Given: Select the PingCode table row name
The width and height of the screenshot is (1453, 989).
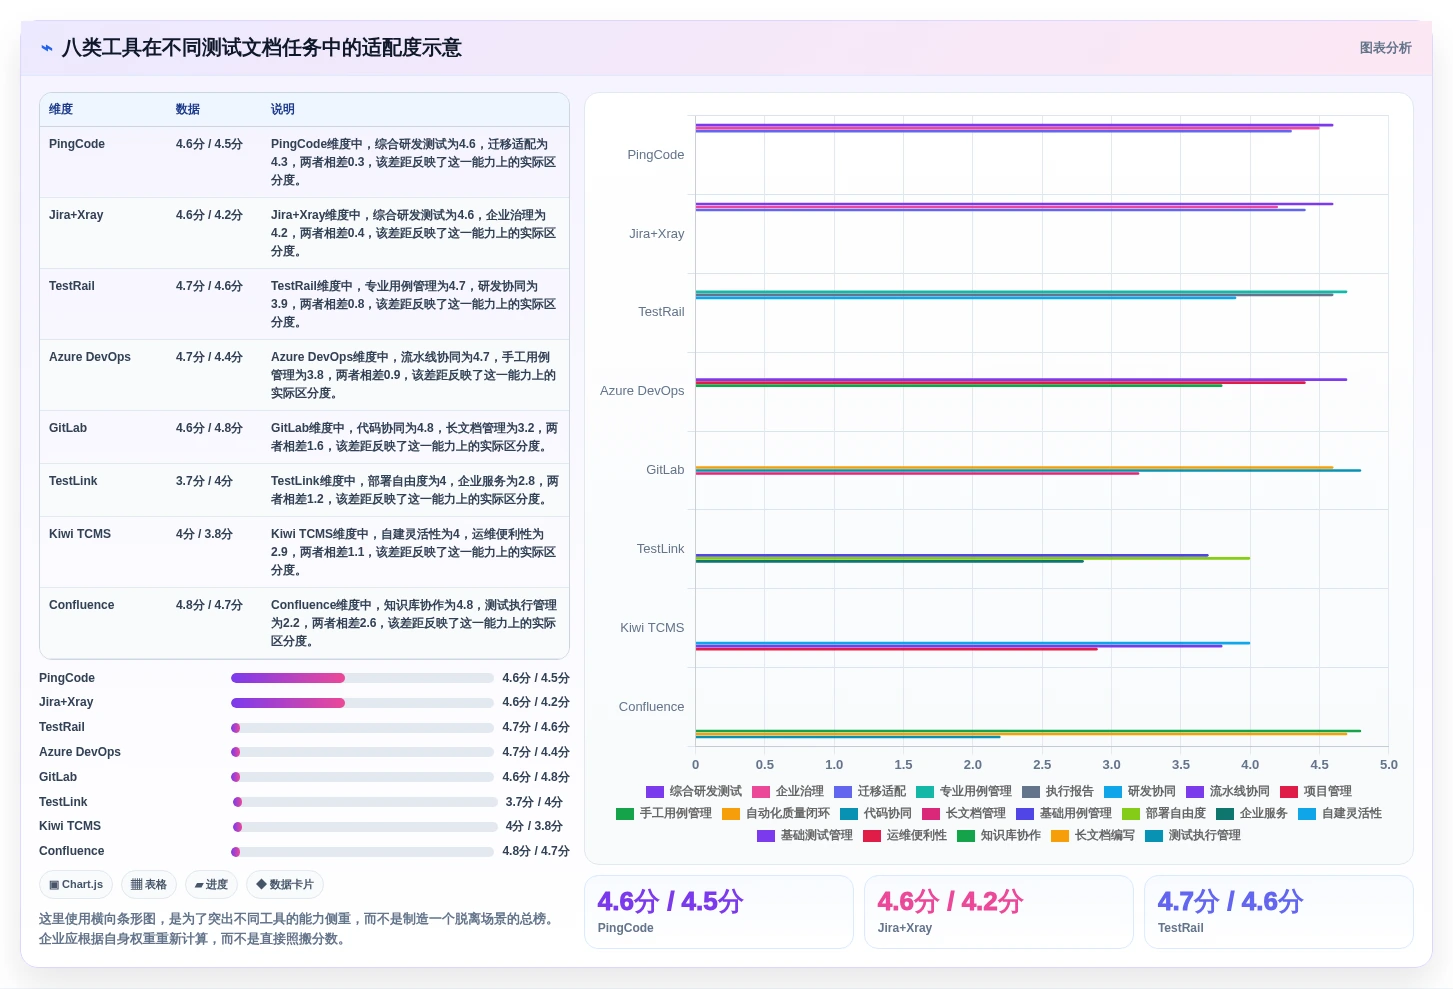Looking at the screenshot, I should coord(77,144).
